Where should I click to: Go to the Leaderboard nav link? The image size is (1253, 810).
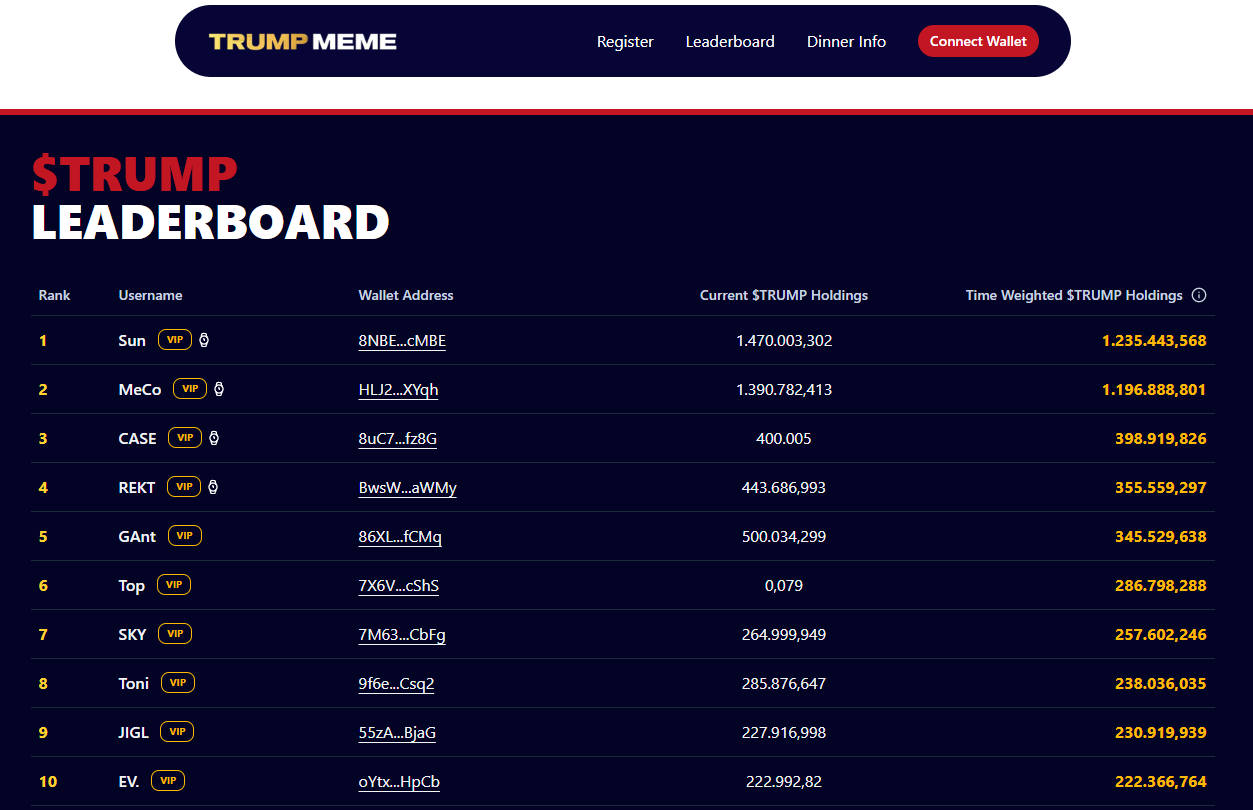(x=730, y=41)
